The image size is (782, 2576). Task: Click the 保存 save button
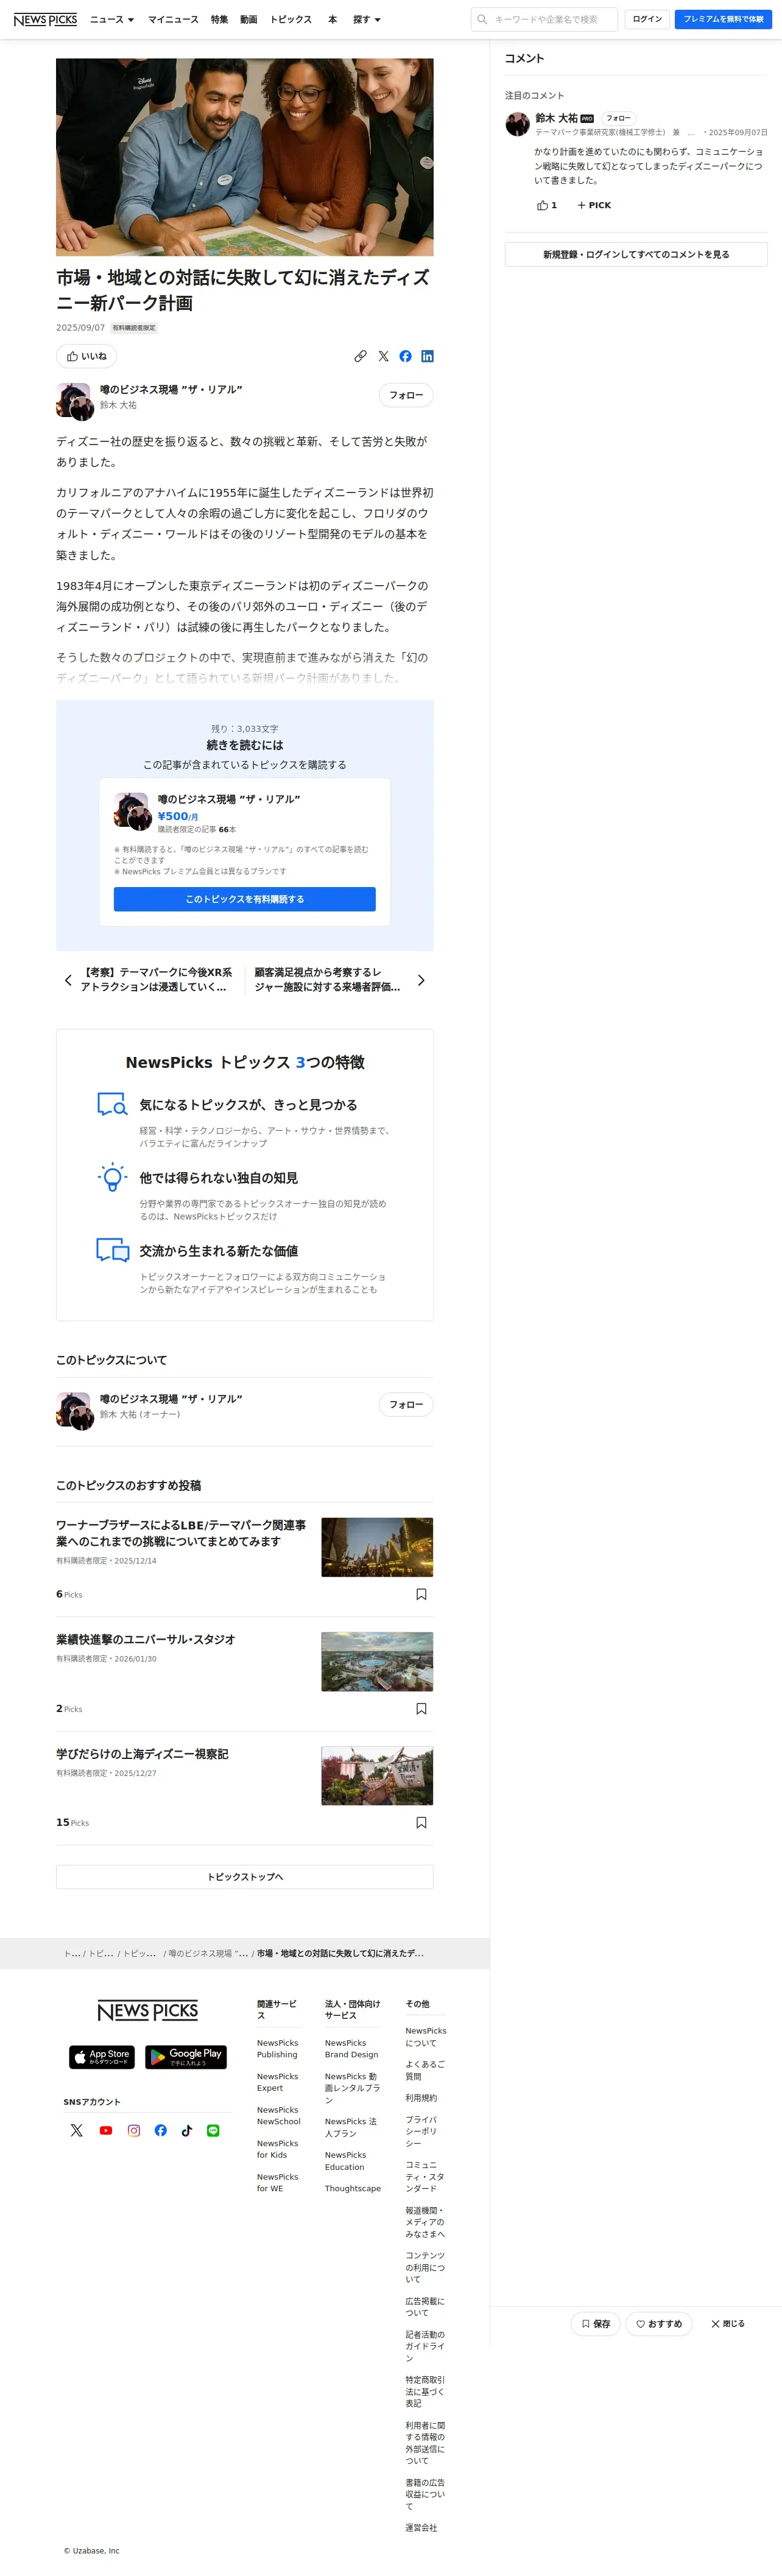596,2324
